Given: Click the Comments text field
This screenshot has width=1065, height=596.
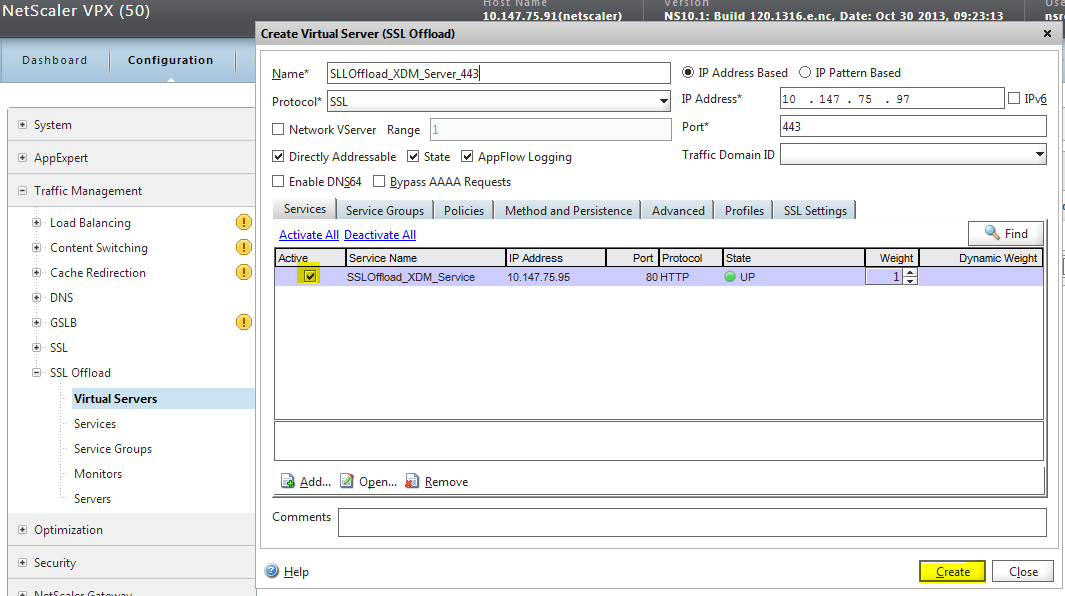Looking at the screenshot, I should (692, 522).
